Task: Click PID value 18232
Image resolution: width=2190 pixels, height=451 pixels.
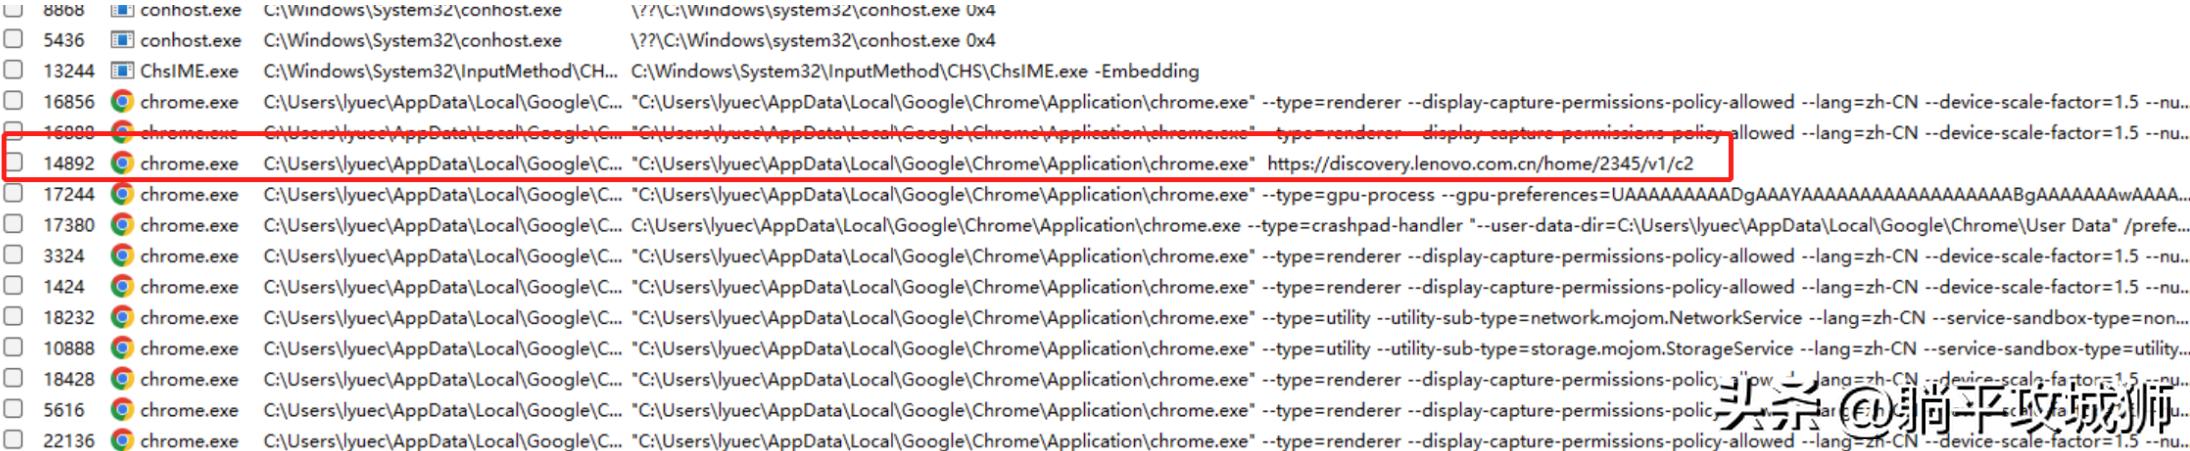Action: [69, 318]
